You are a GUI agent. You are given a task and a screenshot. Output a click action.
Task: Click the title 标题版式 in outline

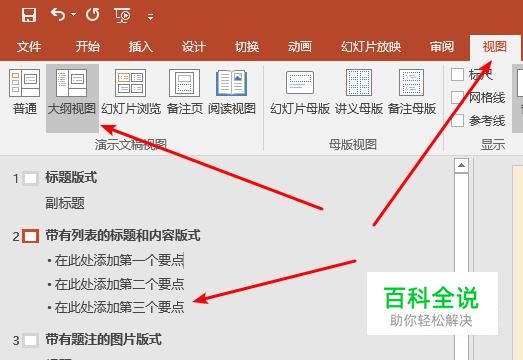click(71, 177)
